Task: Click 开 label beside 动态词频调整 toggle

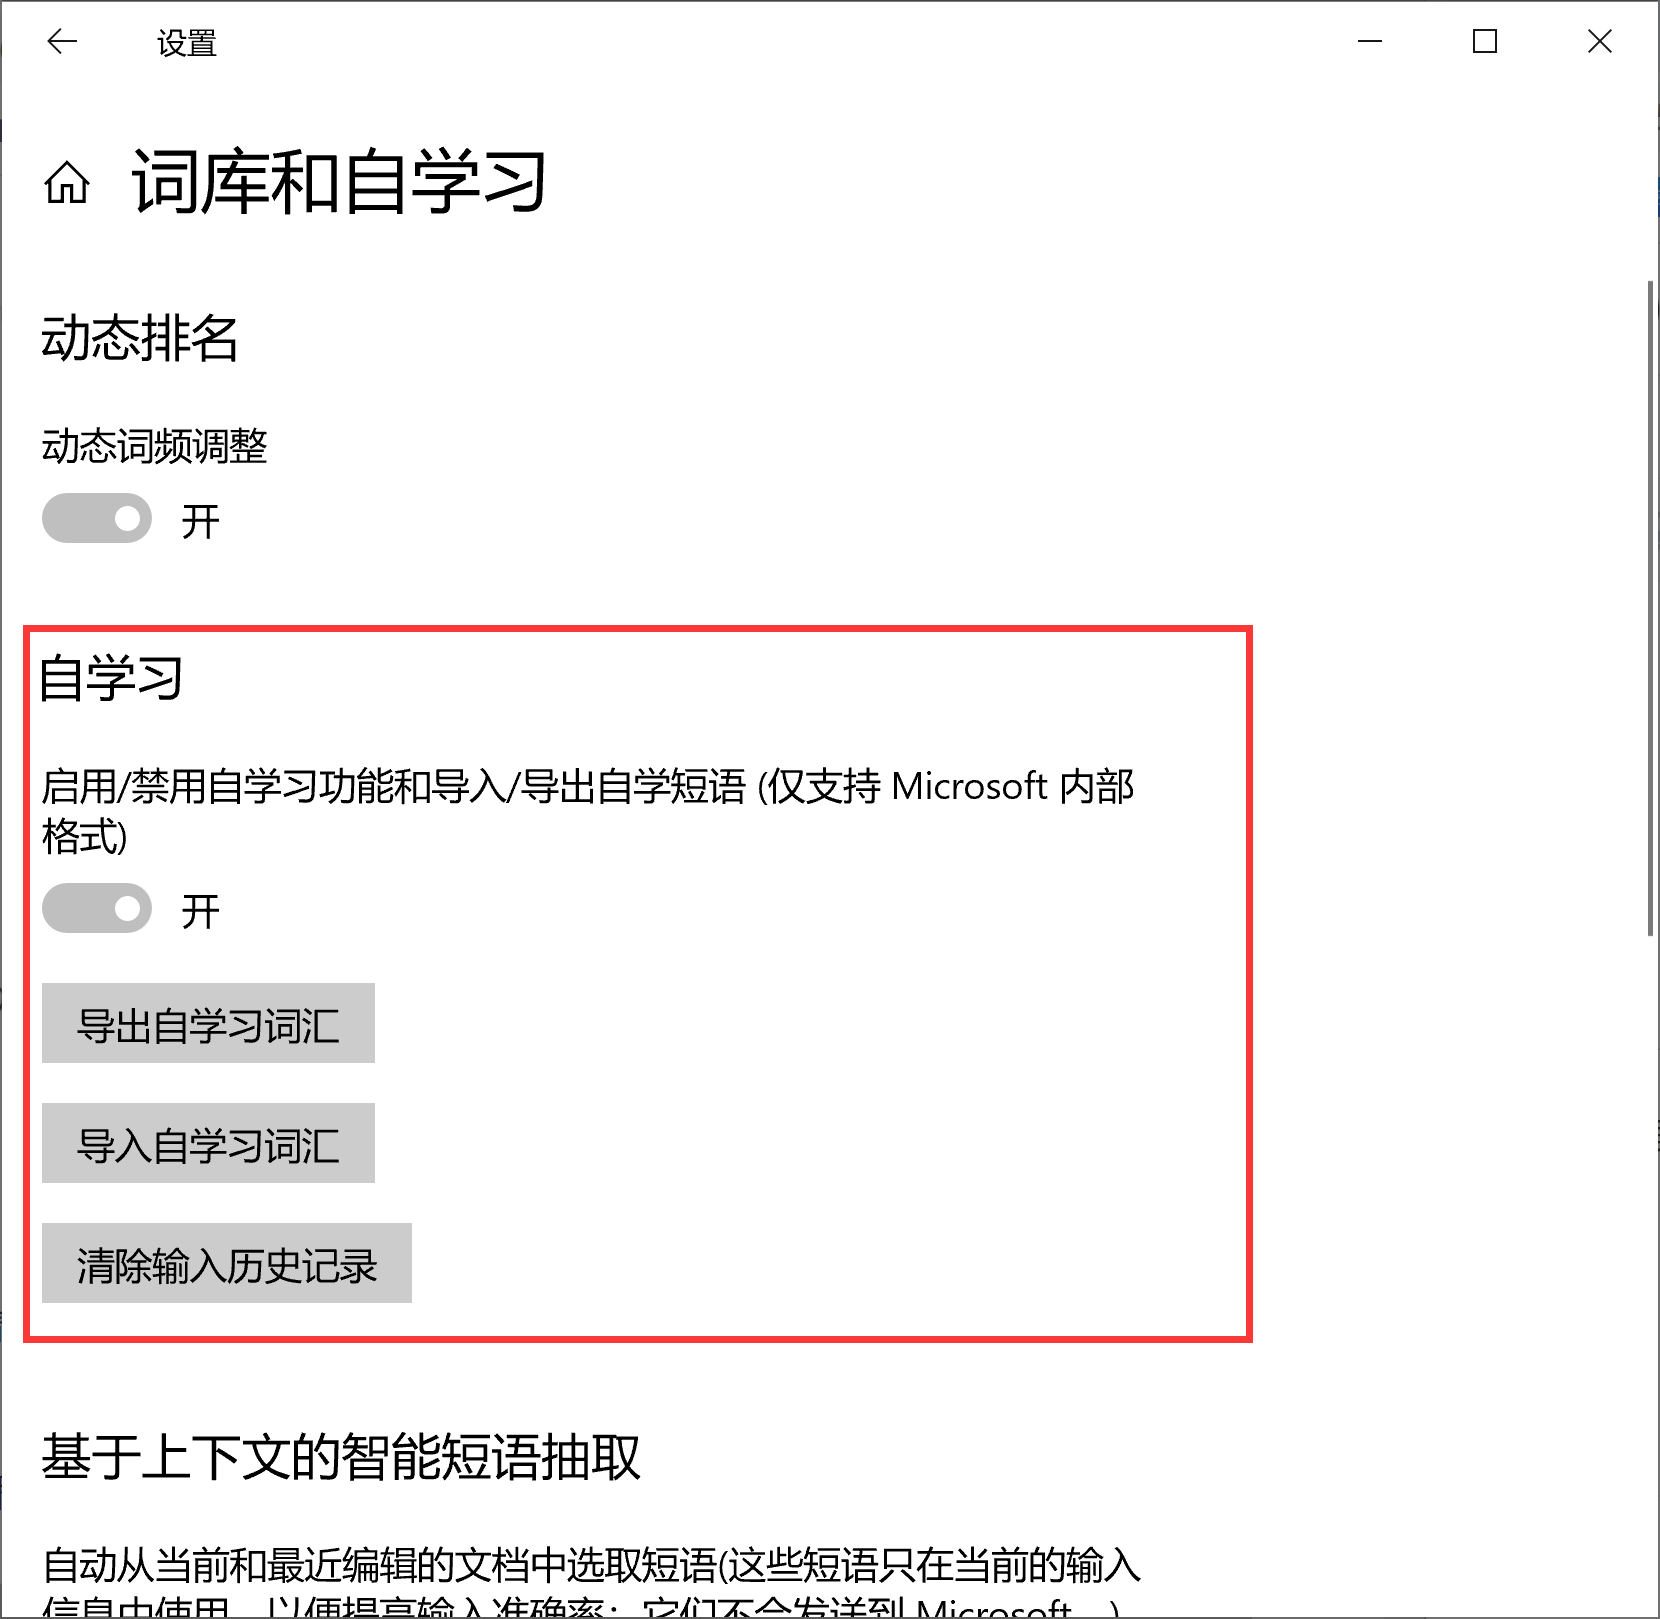Action: 201,521
